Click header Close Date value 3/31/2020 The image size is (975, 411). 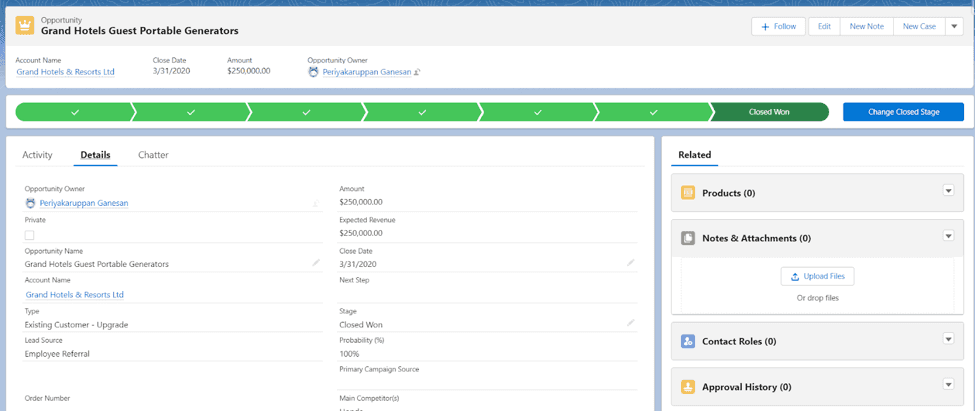[171, 71]
